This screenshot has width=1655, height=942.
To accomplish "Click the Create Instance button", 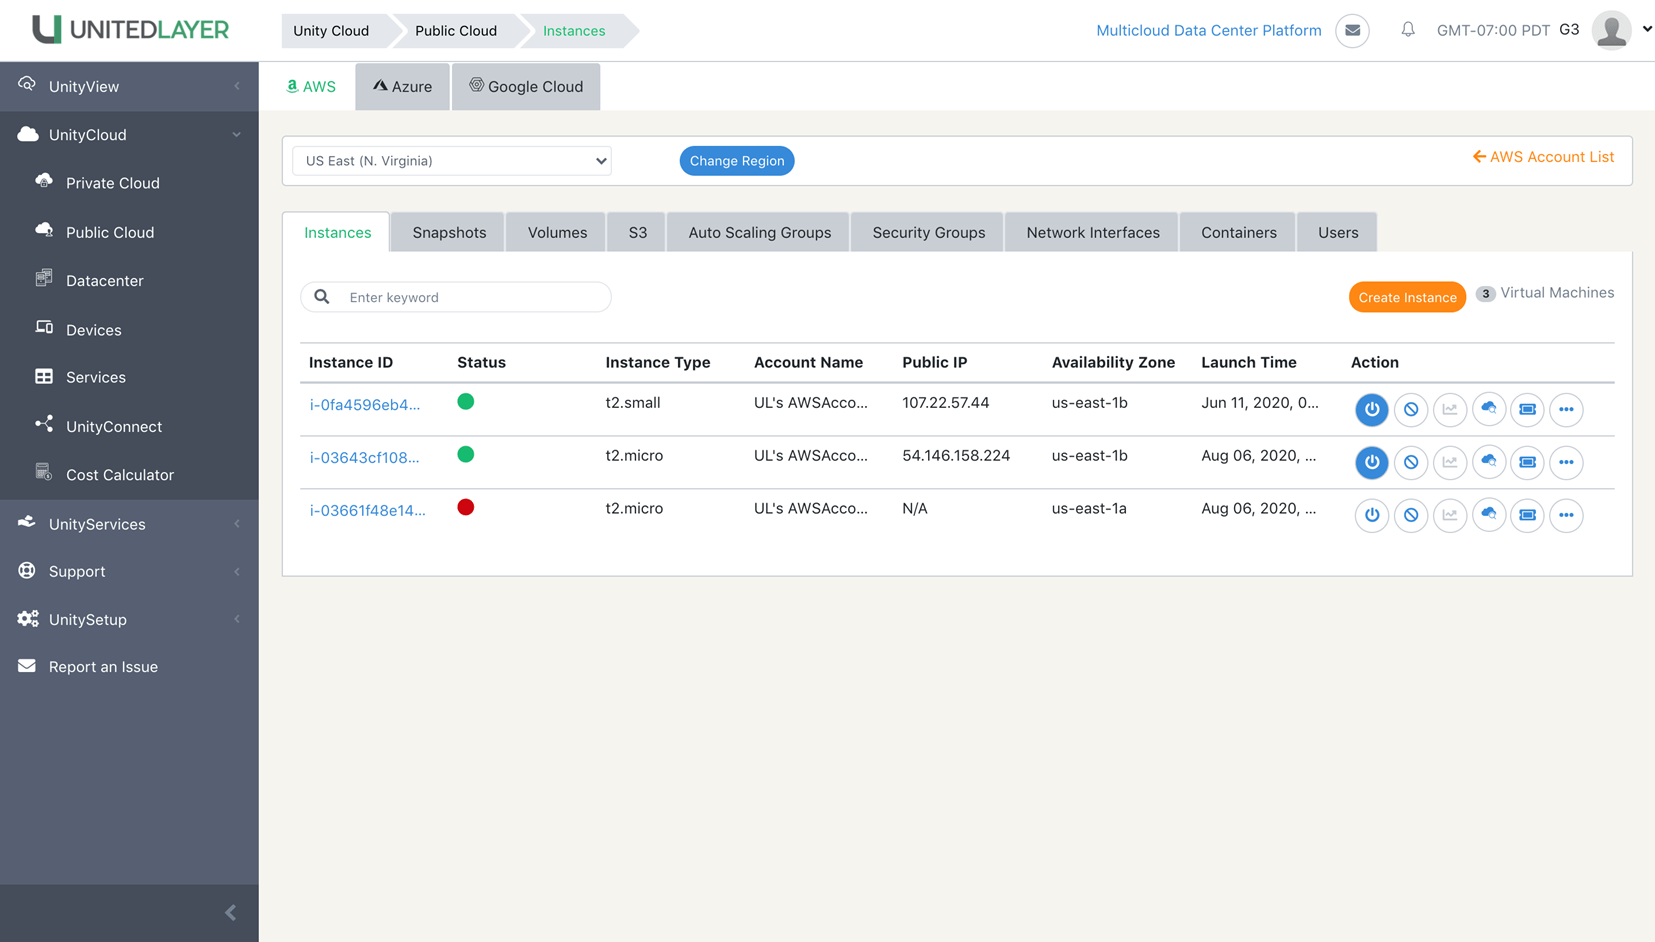I will [x=1407, y=297].
